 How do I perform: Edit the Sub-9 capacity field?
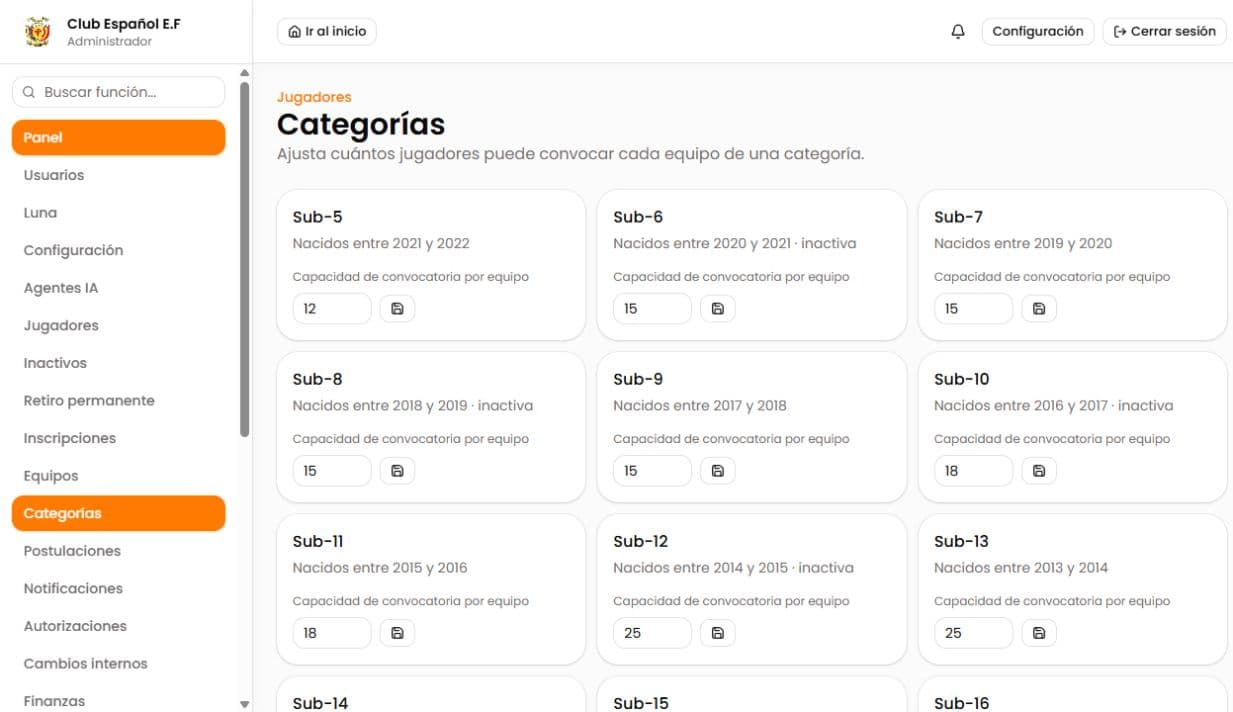click(x=653, y=471)
